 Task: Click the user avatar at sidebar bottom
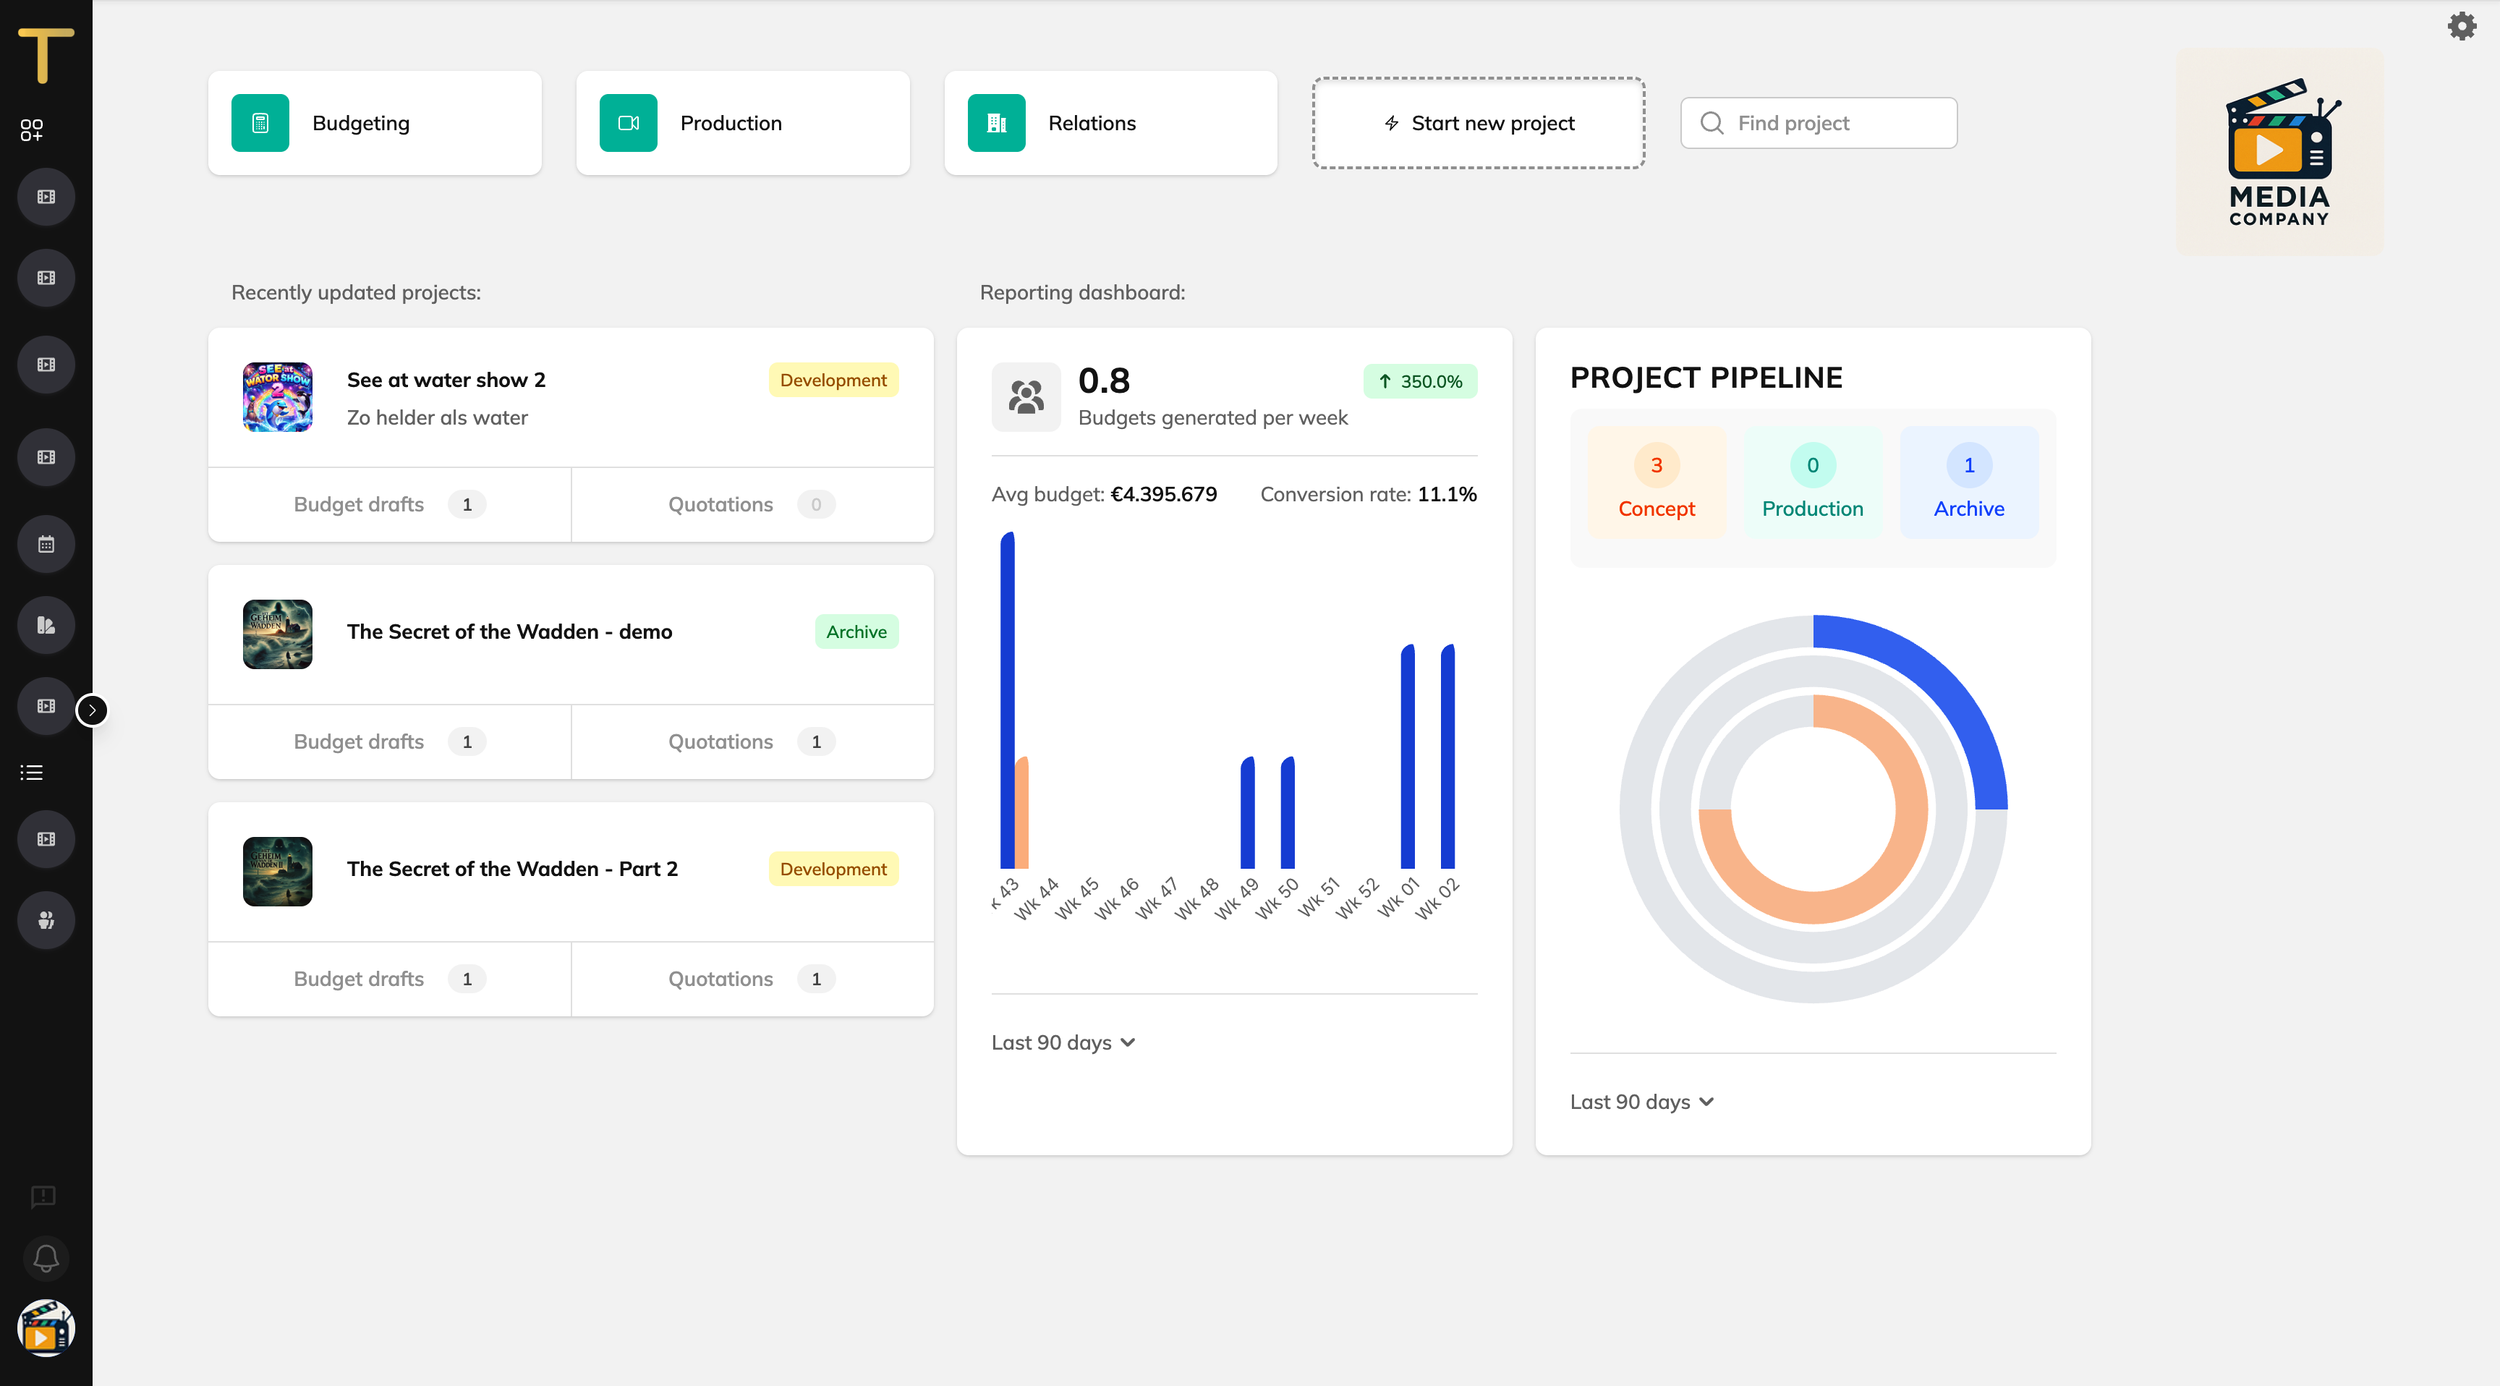46,1328
